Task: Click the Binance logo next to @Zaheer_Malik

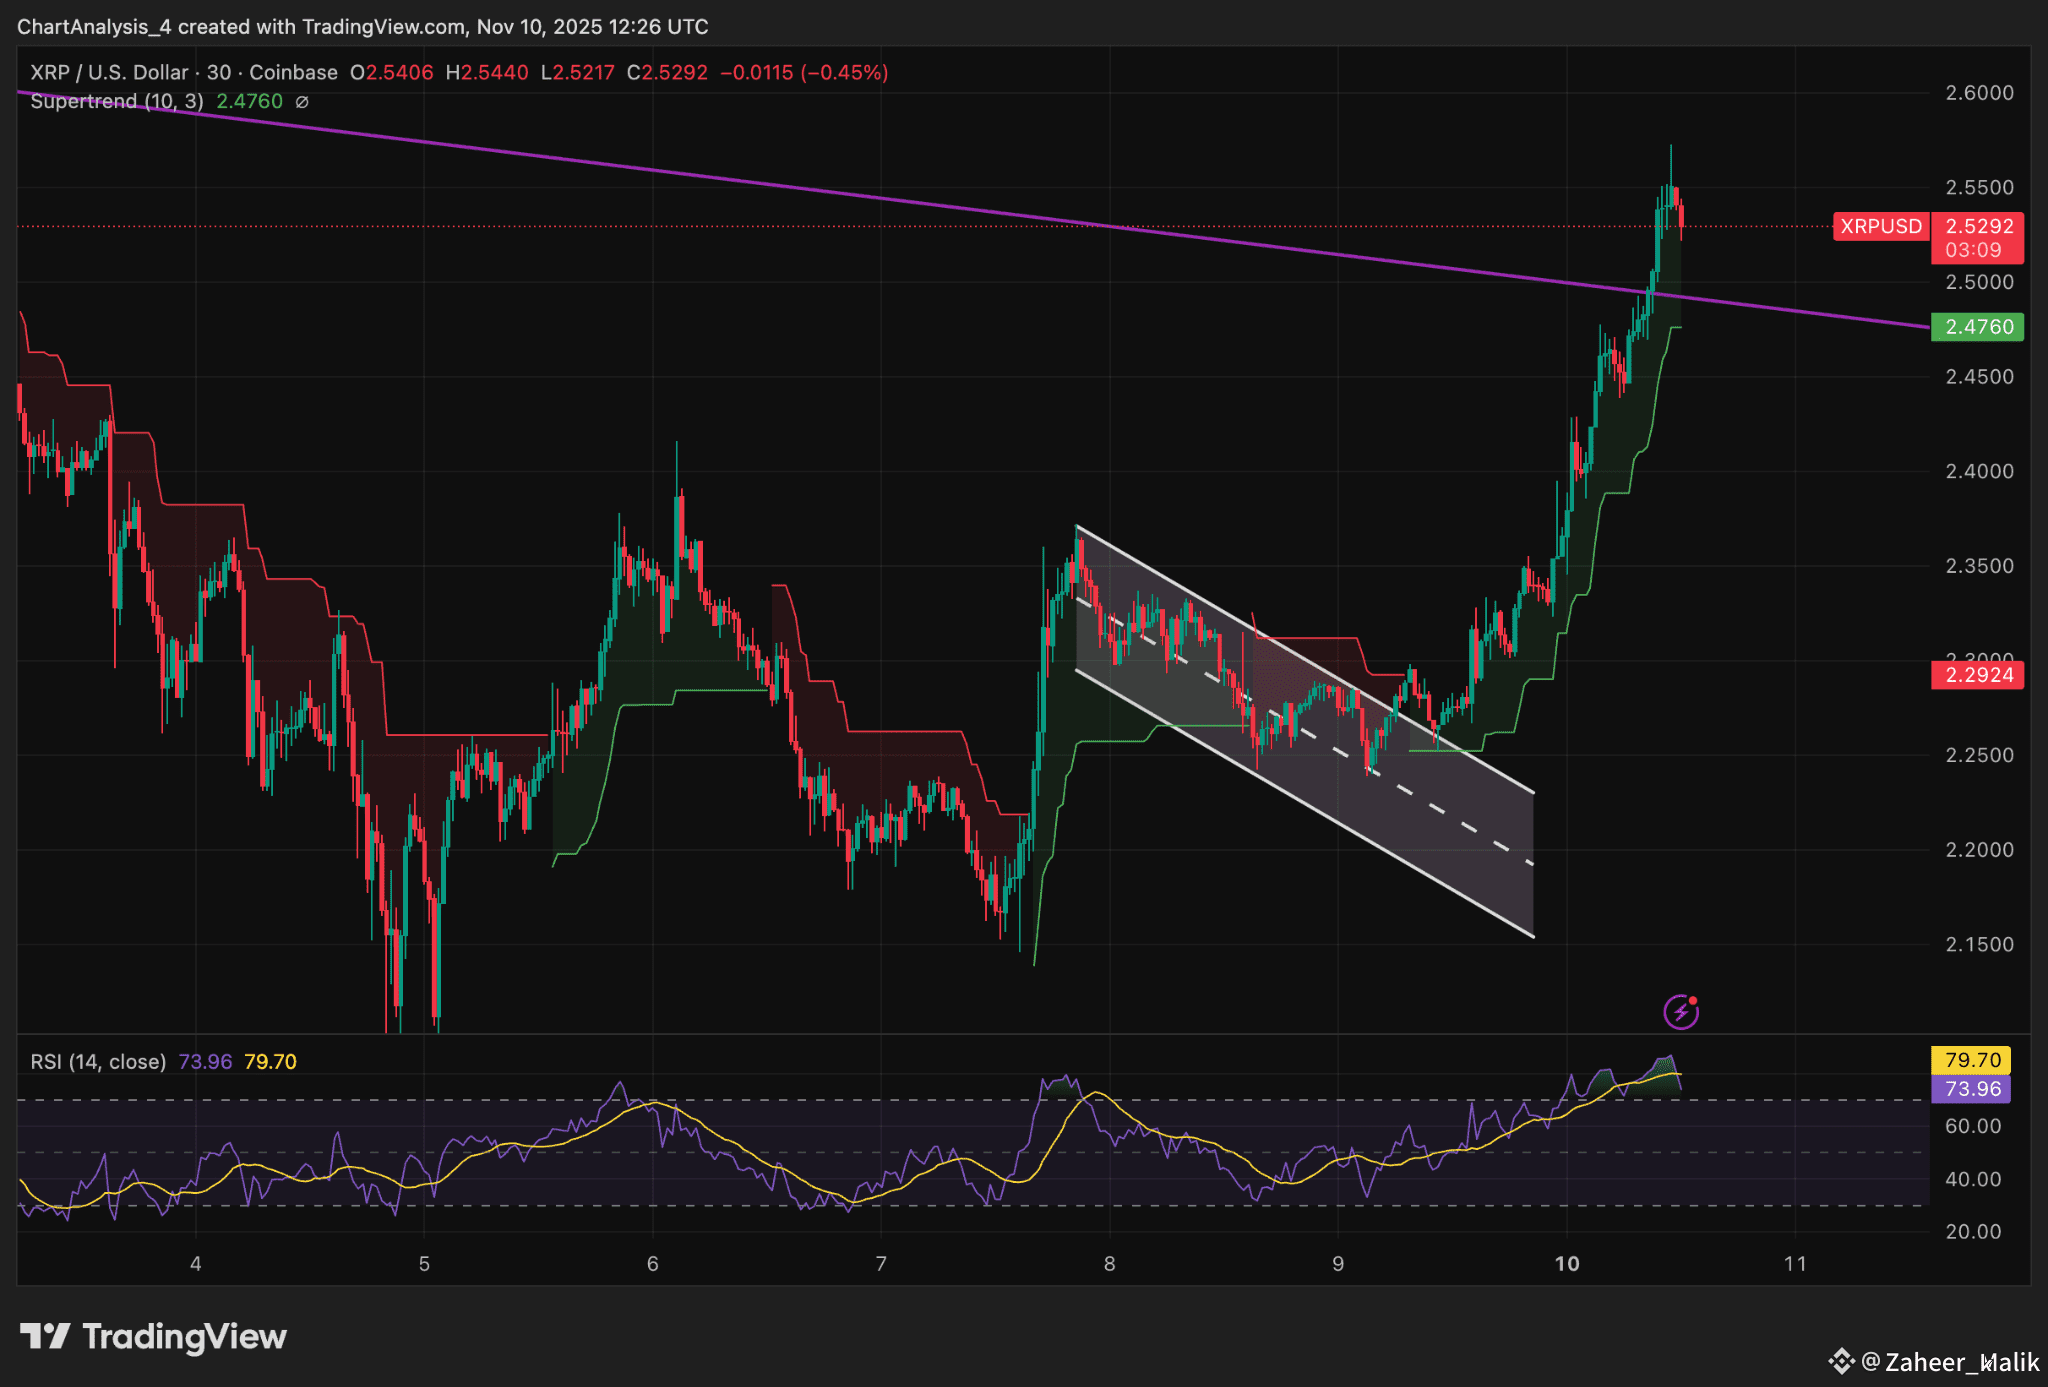Action: (x=1841, y=1361)
